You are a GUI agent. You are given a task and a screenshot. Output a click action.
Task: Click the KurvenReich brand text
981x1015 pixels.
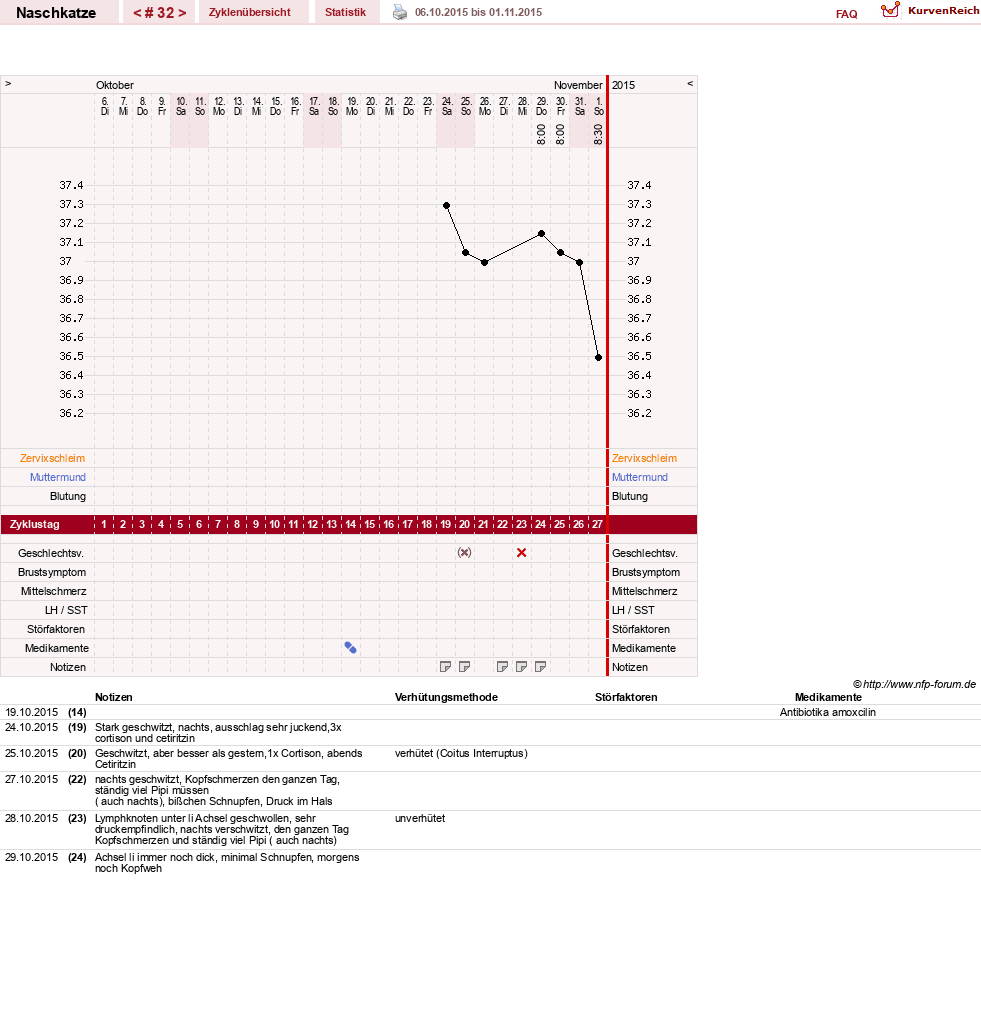click(x=943, y=10)
